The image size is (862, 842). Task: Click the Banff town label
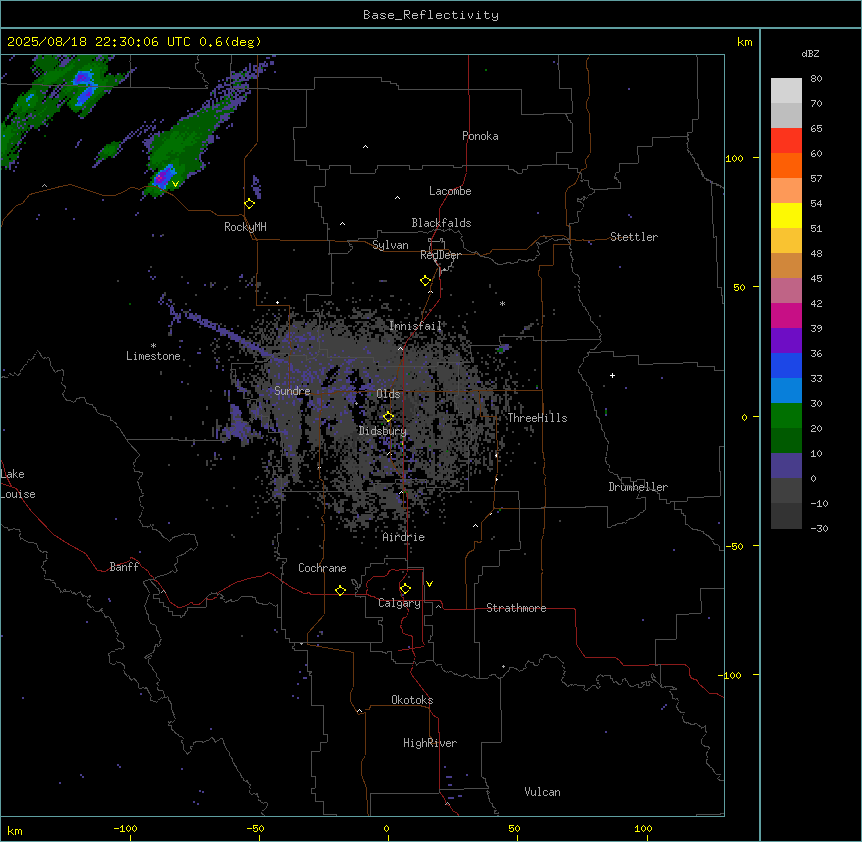[124, 567]
